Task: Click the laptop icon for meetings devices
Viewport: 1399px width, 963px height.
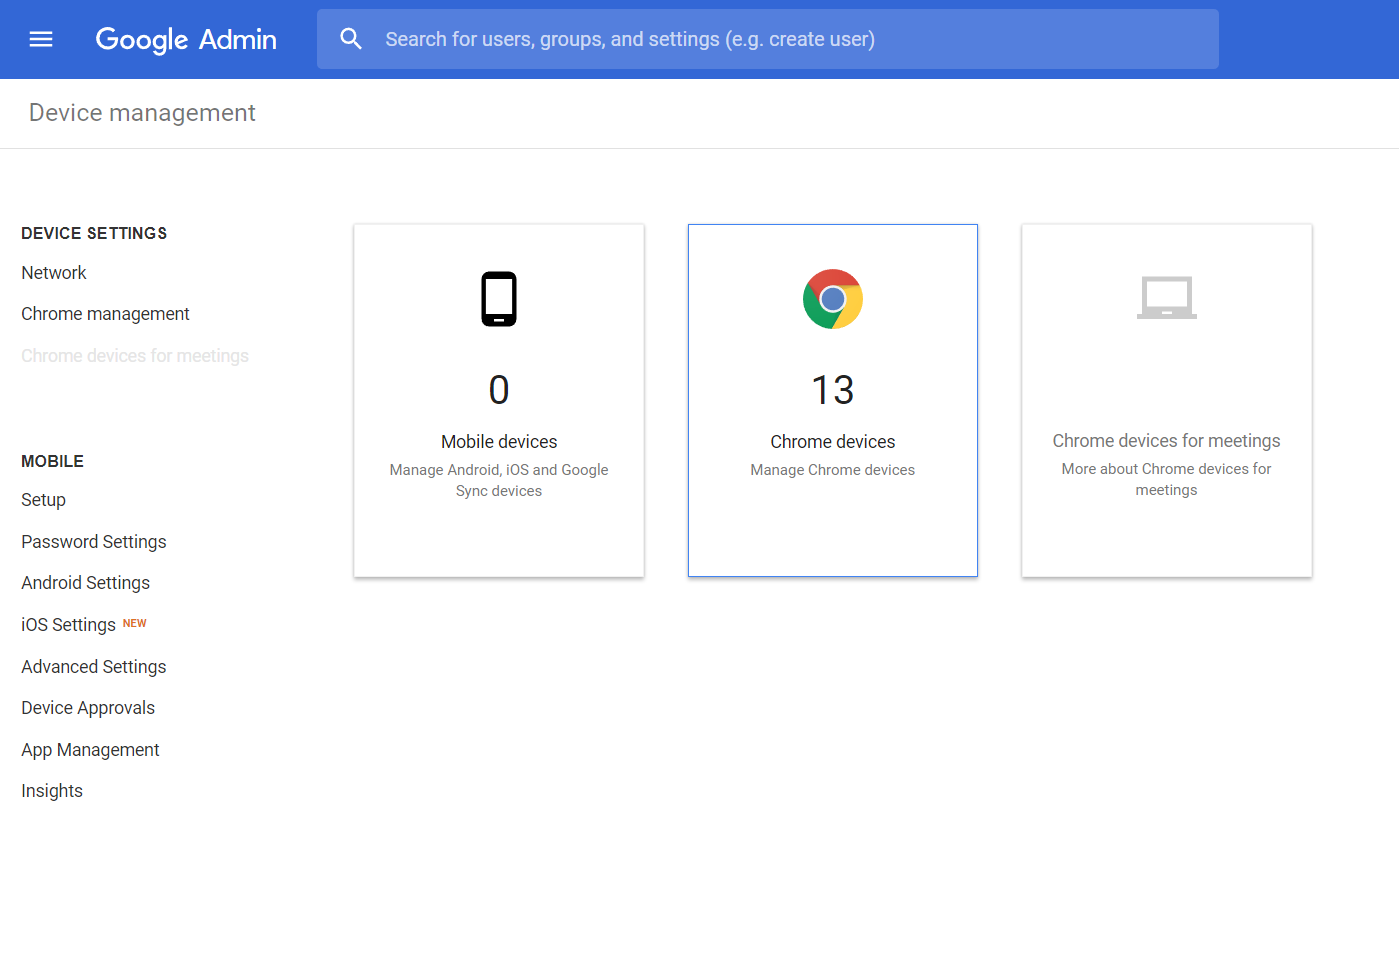Action: [1167, 297]
